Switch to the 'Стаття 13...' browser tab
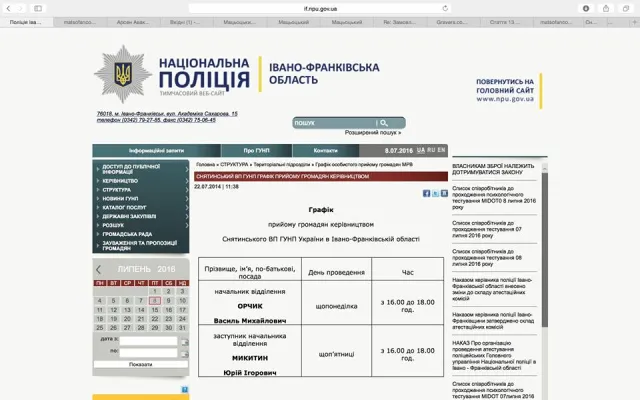The width and height of the screenshot is (640, 400). click(x=505, y=22)
